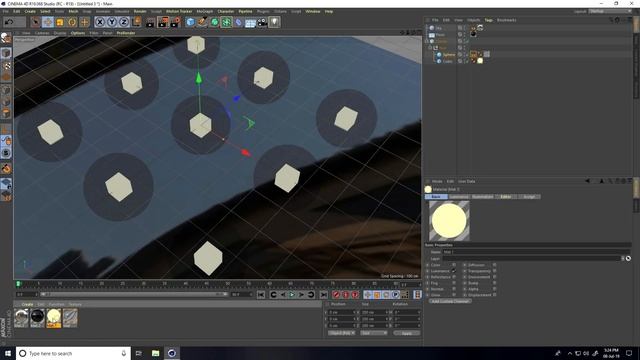Click the Apply button in coordinates panel

coord(407,333)
